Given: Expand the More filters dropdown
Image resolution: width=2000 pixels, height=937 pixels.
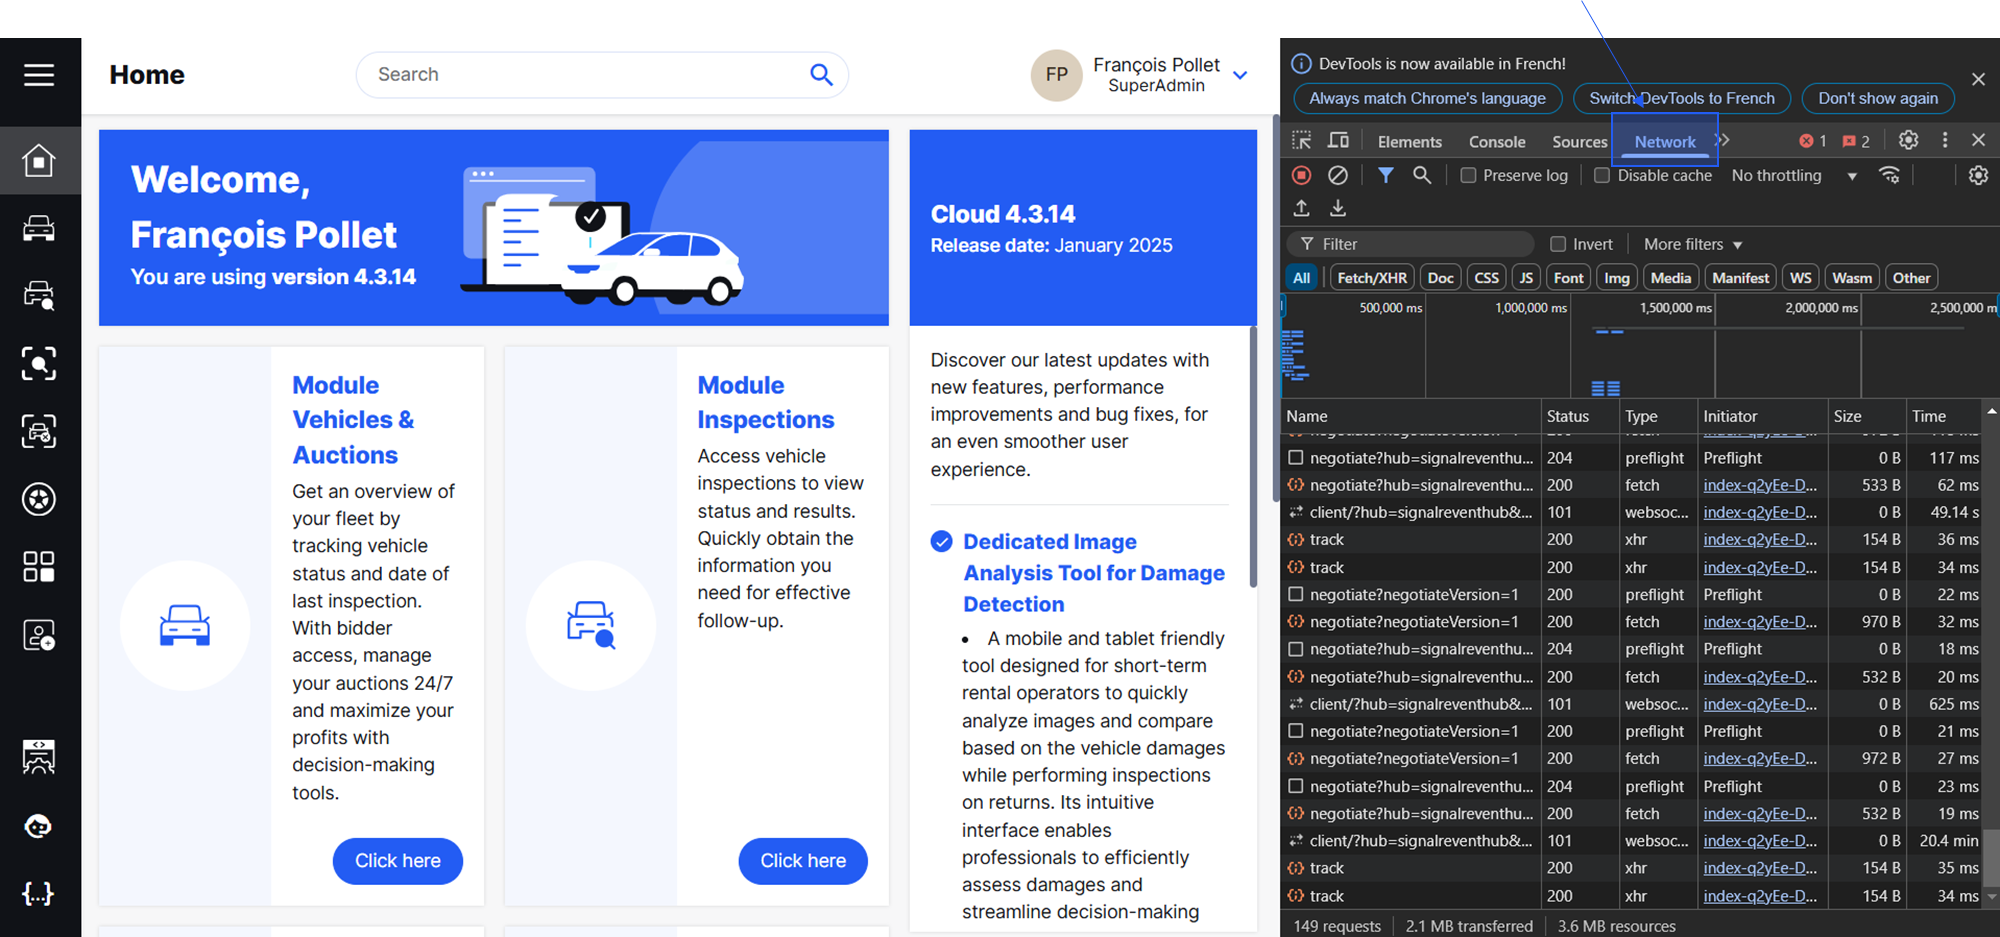Looking at the screenshot, I should coord(1693,244).
